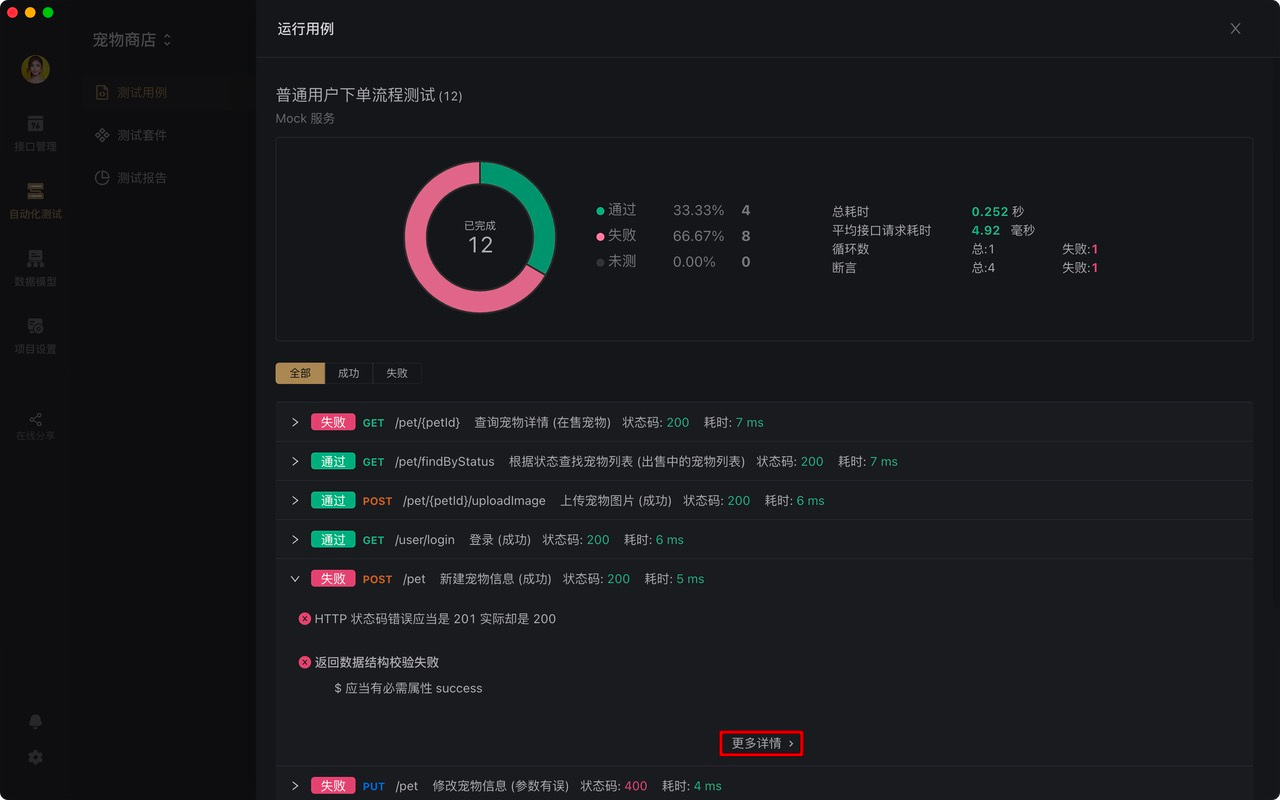Click 失败 badge on /pet/{petId} row
Viewport: 1280px width, 800px height.
pyautogui.click(x=333, y=422)
